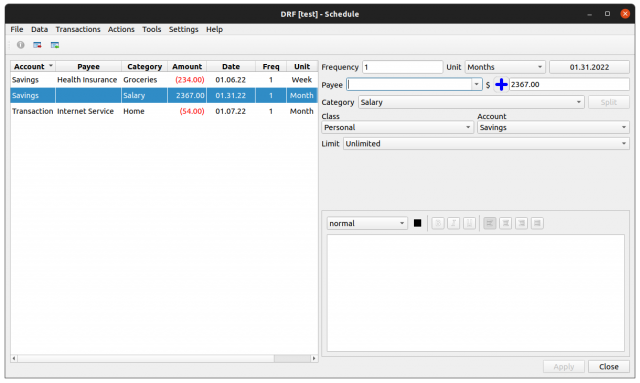Open the File menu
Viewport: 640px width, 383px height.
coord(17,29)
